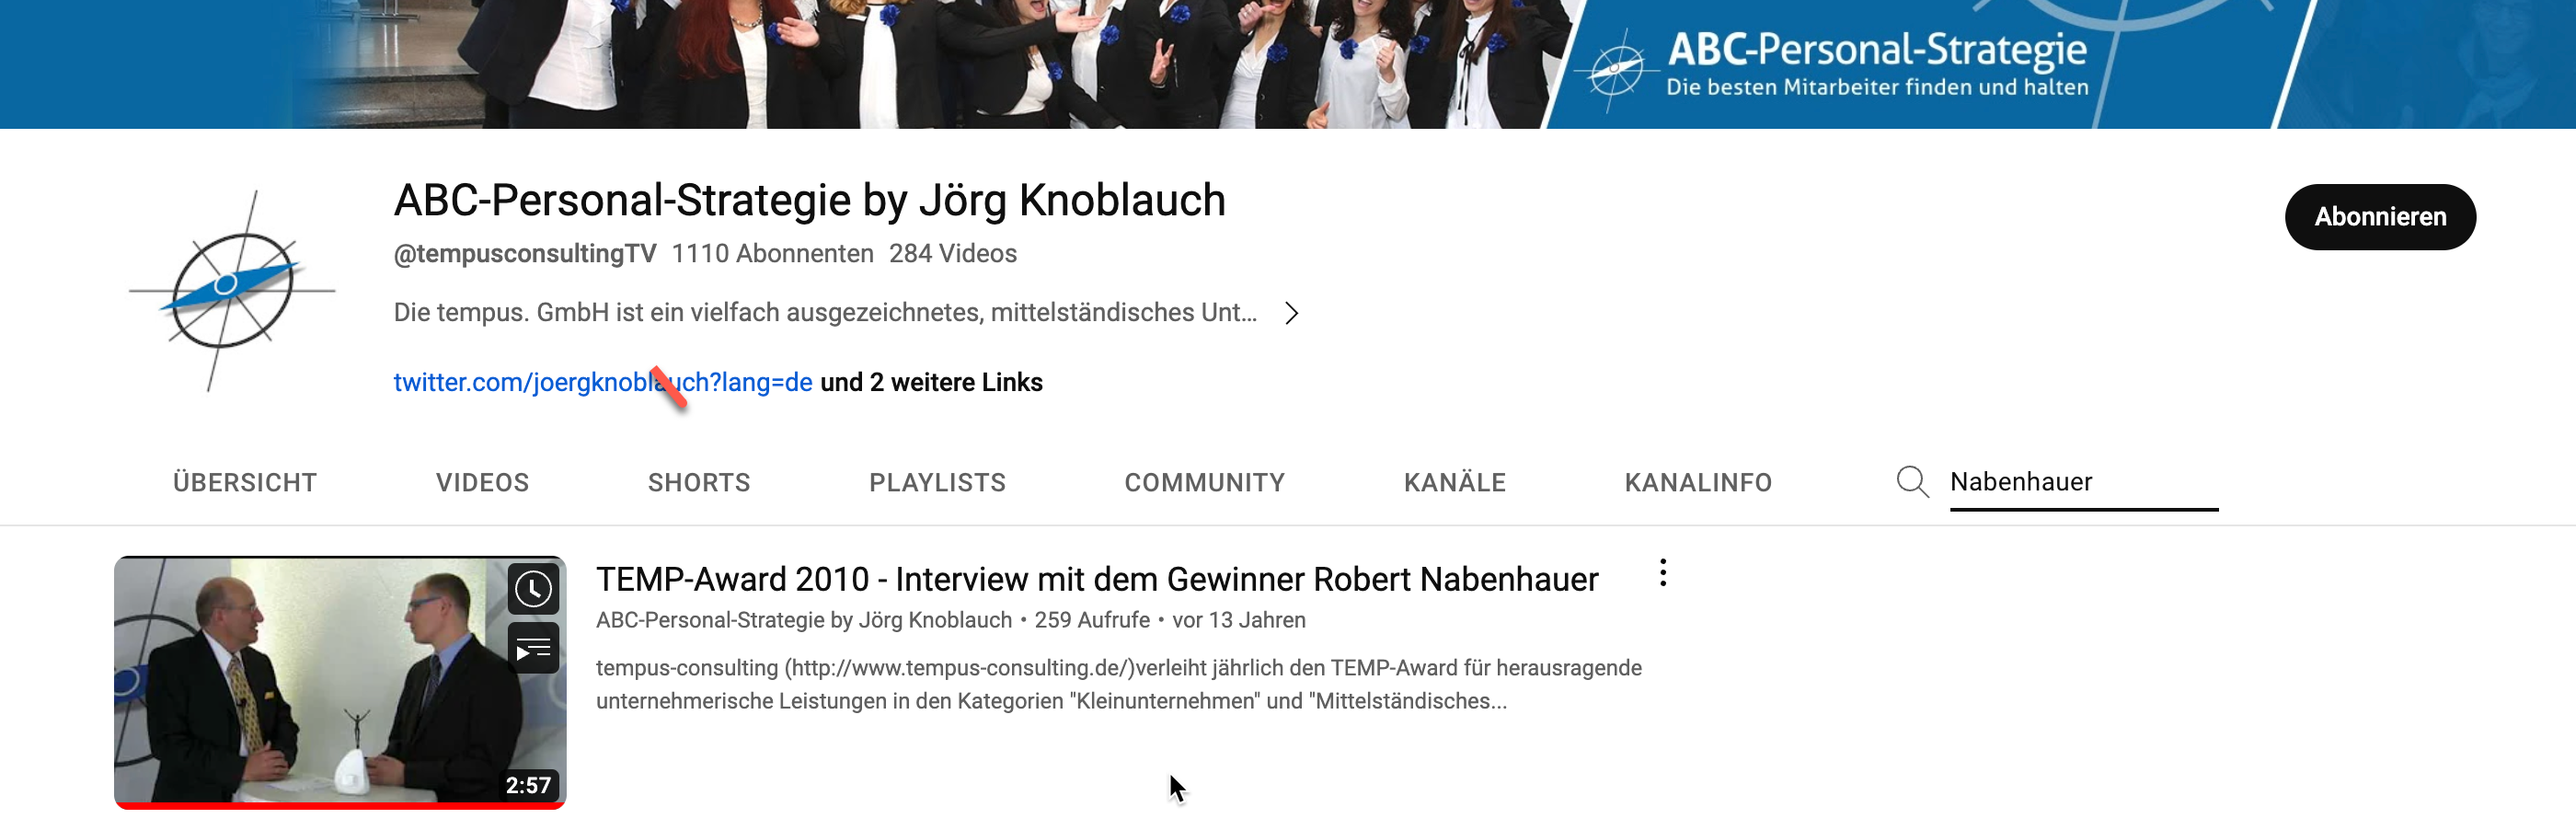Viewport: 2576px width, 830px height.
Task: Open the TEMP-Award 2010 interview video title
Action: 1097,579
